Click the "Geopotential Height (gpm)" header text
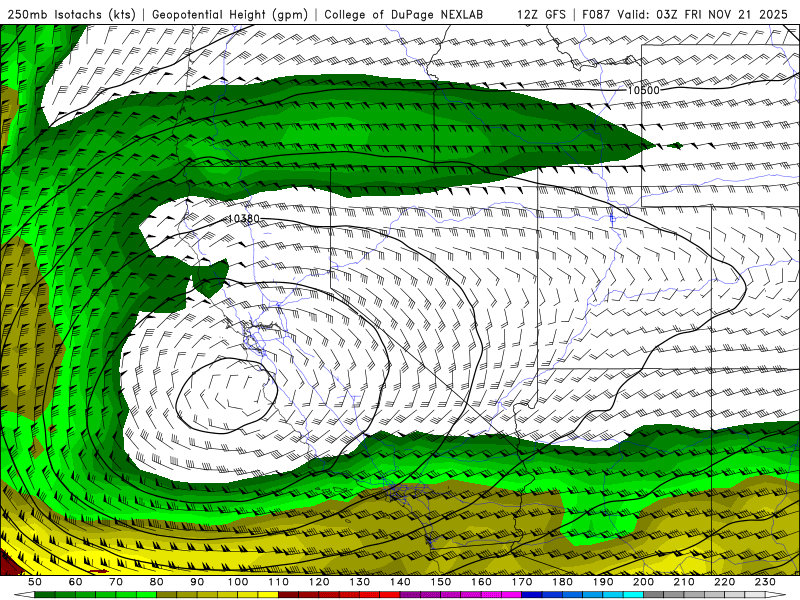 pos(230,14)
